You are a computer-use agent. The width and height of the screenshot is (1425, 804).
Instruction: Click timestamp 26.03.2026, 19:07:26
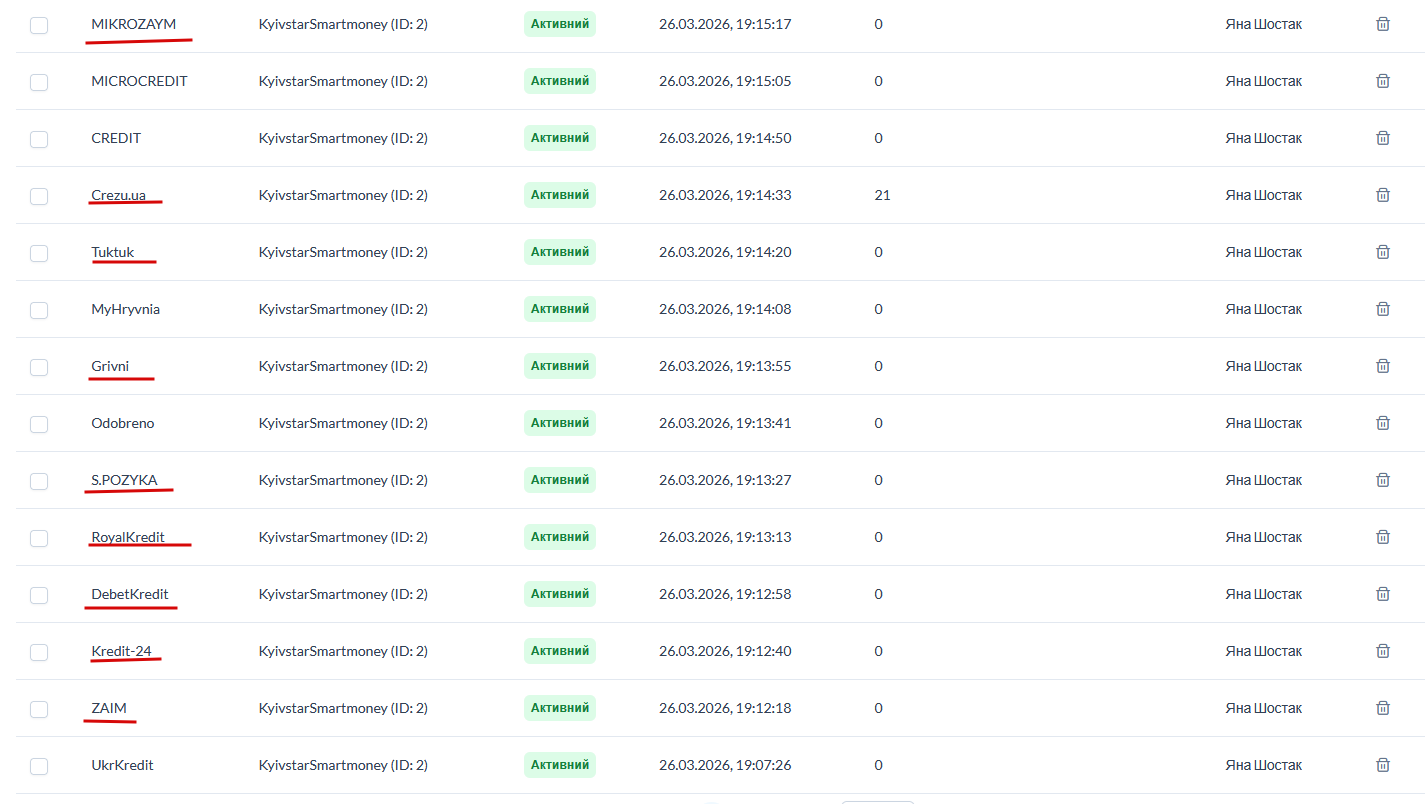(x=725, y=765)
